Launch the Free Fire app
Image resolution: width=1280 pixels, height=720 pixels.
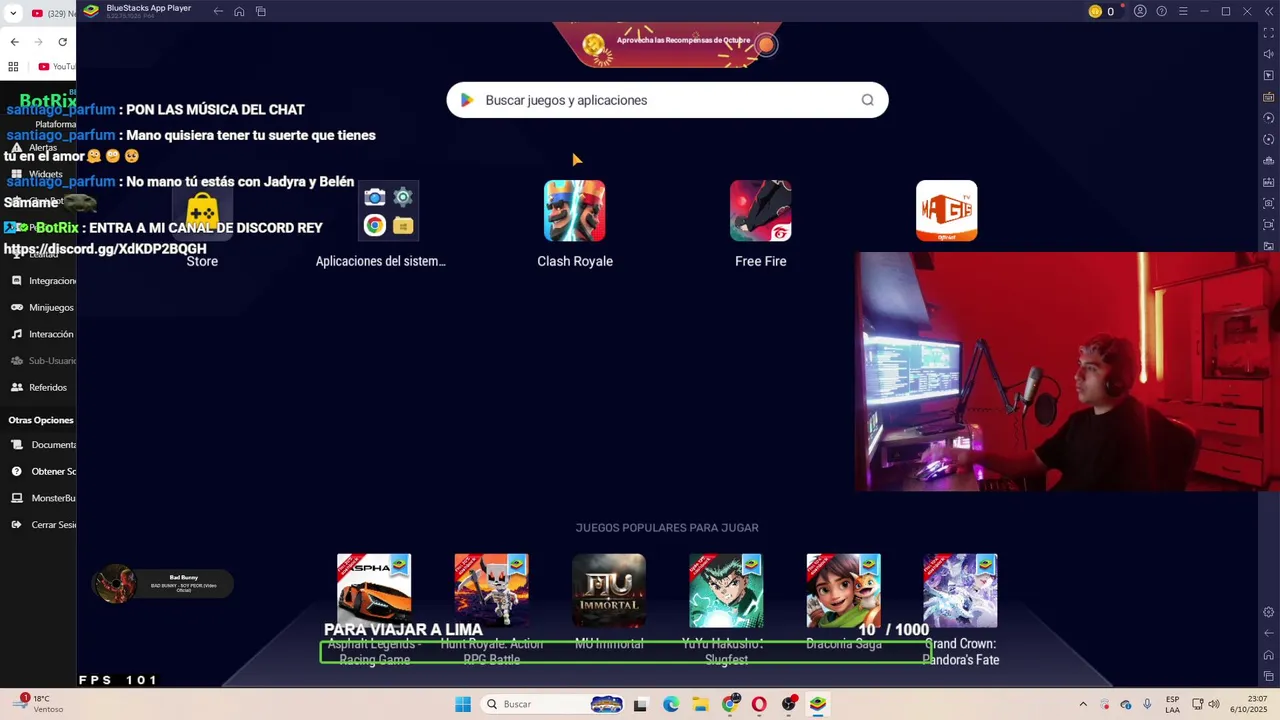[761, 211]
